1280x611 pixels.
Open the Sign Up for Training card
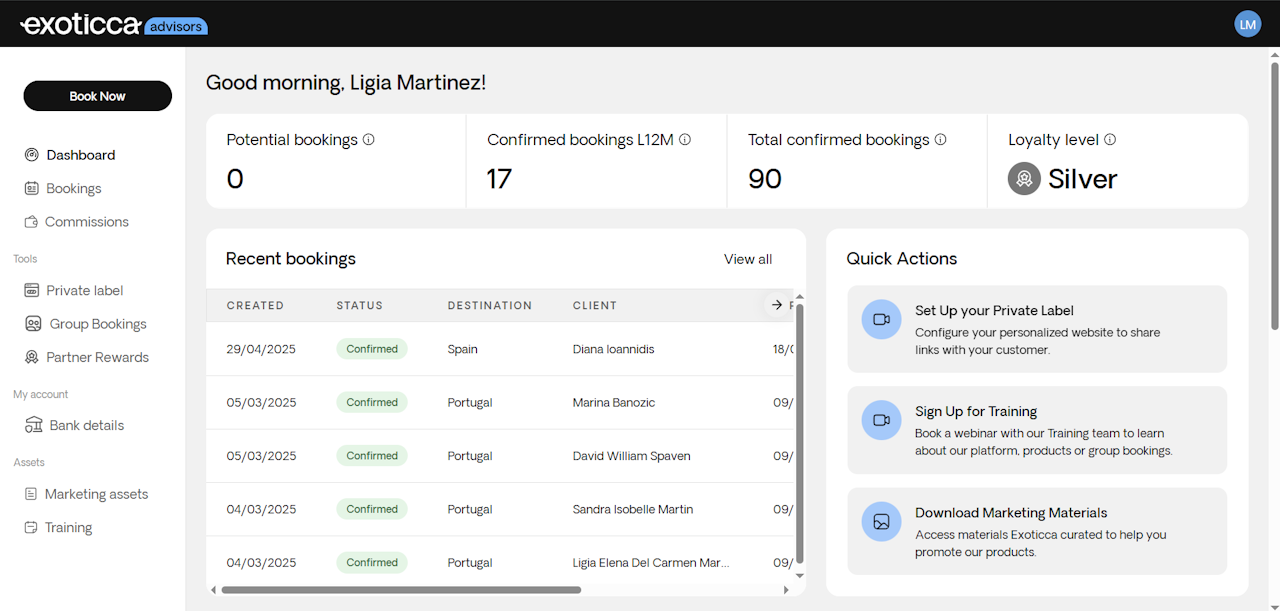coord(1036,430)
